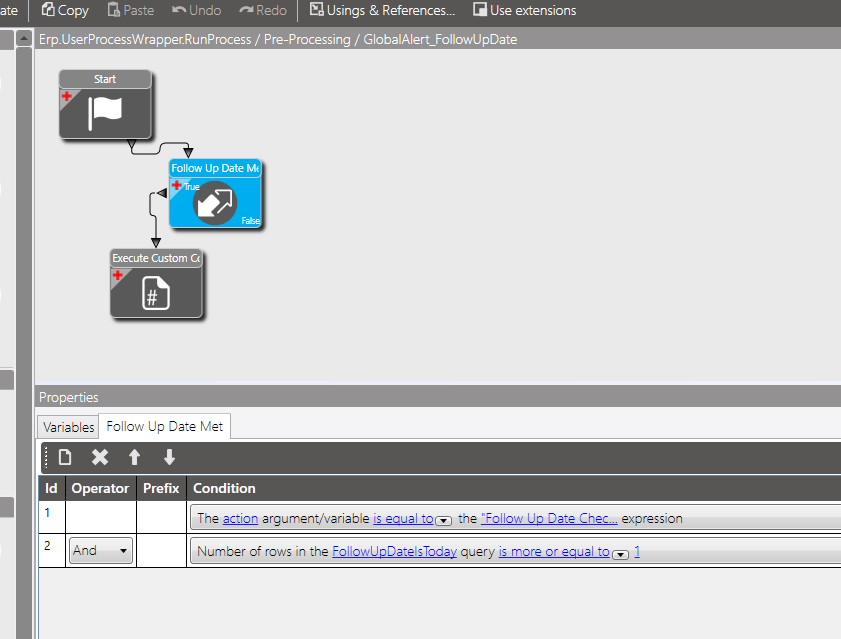
Task: Select the Start flag icon node
Action: tap(105, 113)
